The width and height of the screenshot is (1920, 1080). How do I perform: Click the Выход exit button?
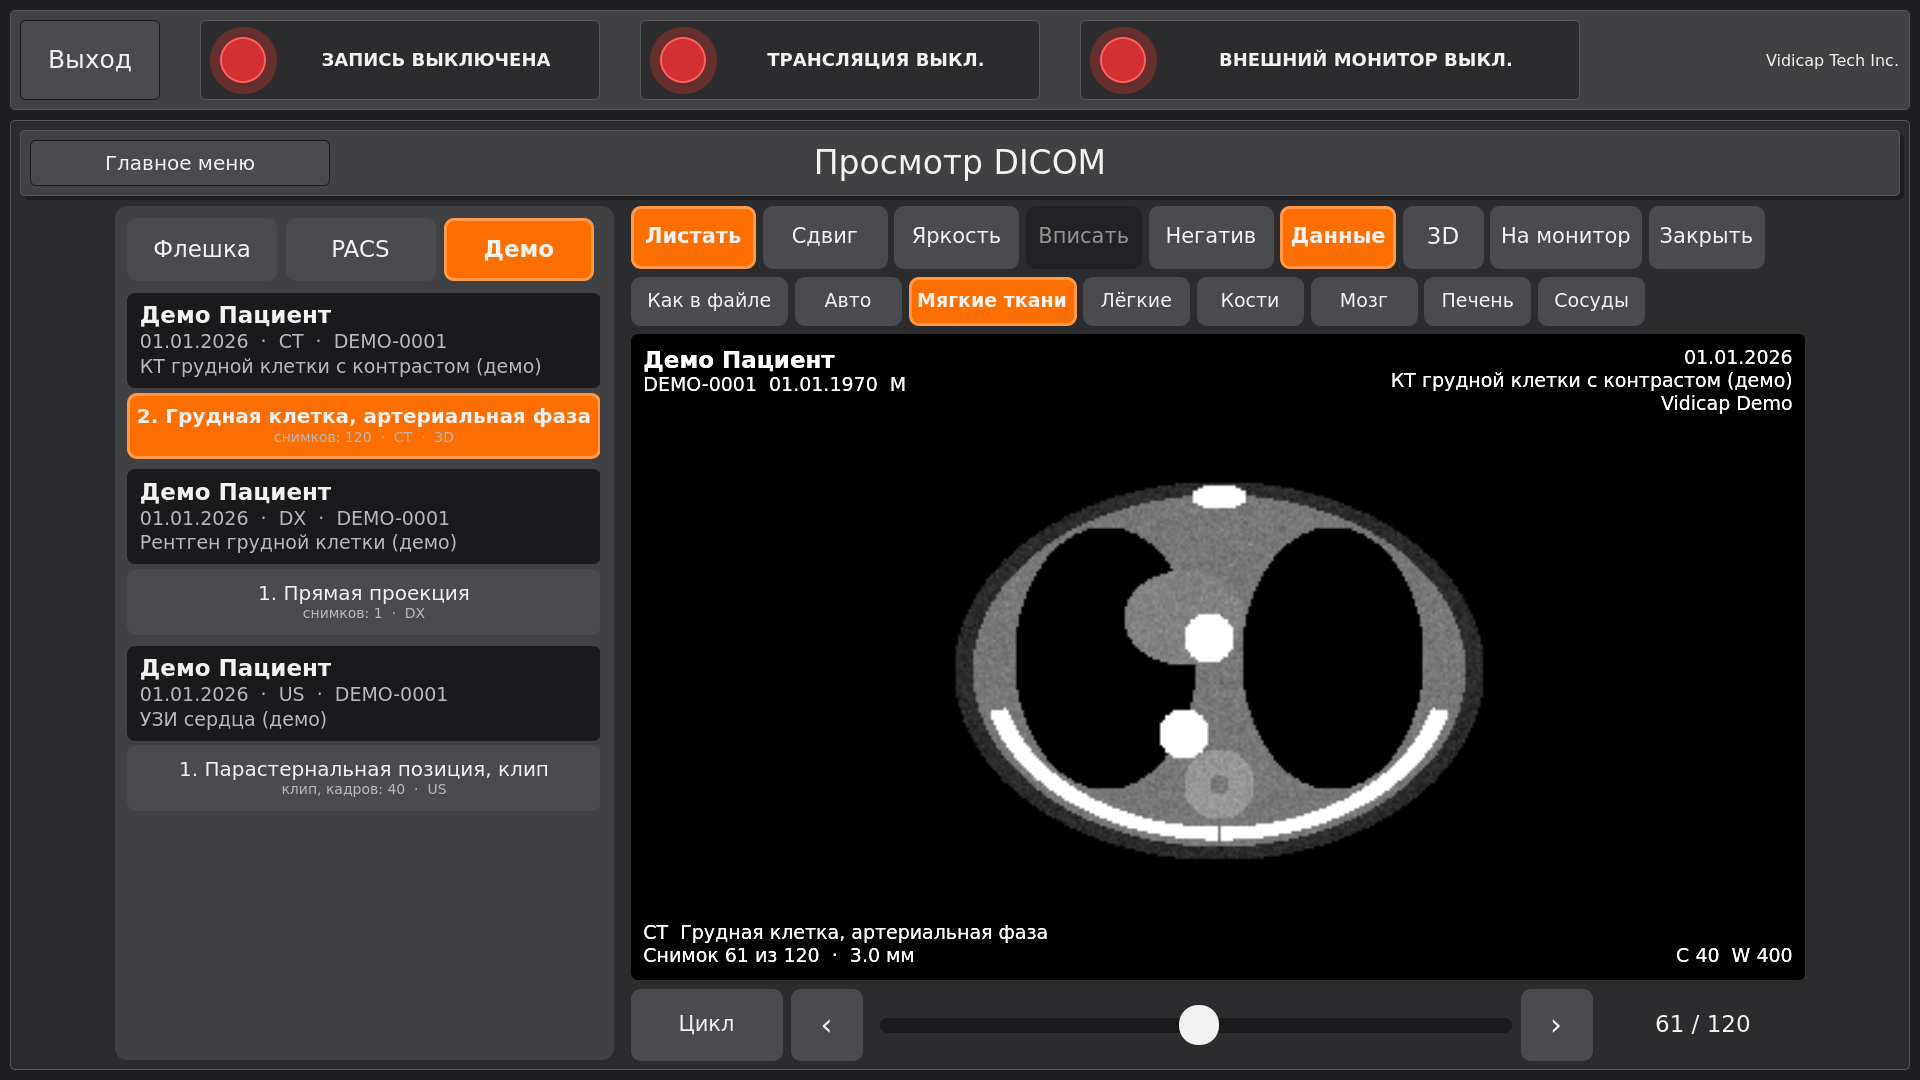point(90,60)
